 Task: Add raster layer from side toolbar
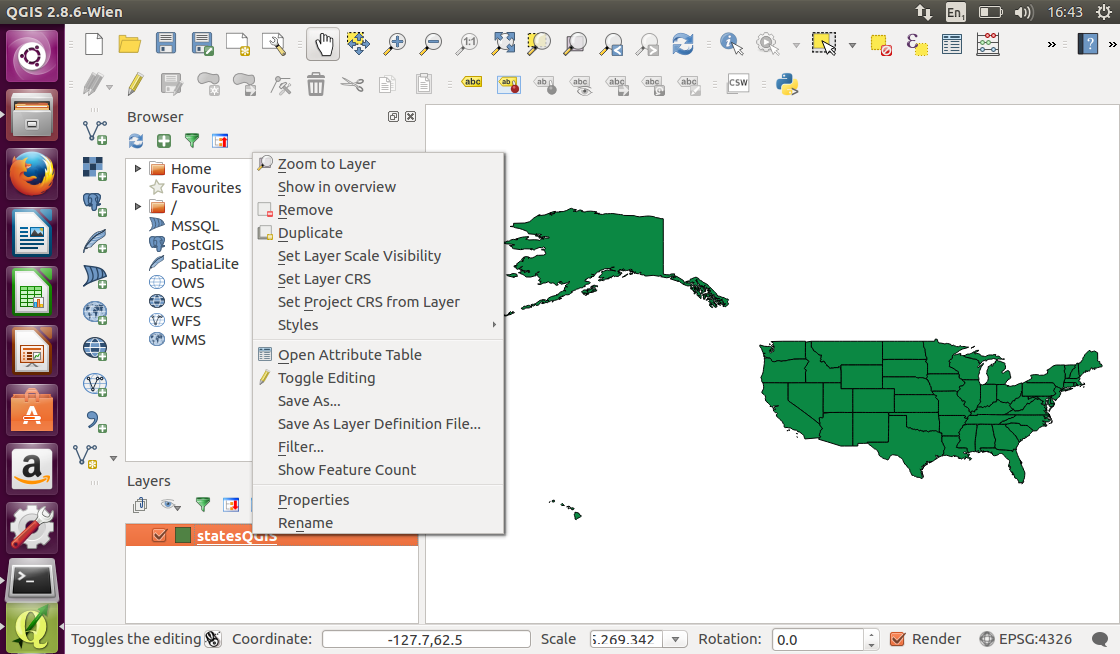[x=94, y=168]
